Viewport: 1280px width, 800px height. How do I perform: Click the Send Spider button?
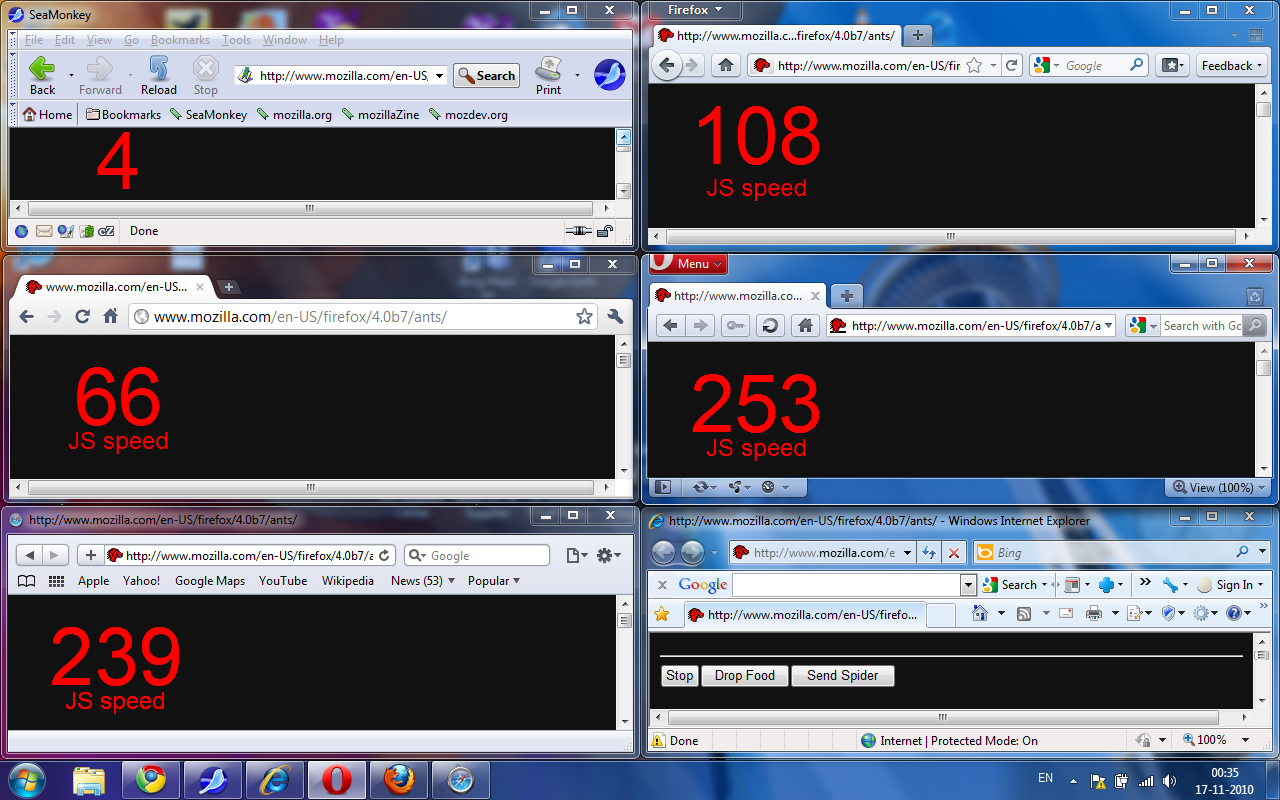coord(842,676)
